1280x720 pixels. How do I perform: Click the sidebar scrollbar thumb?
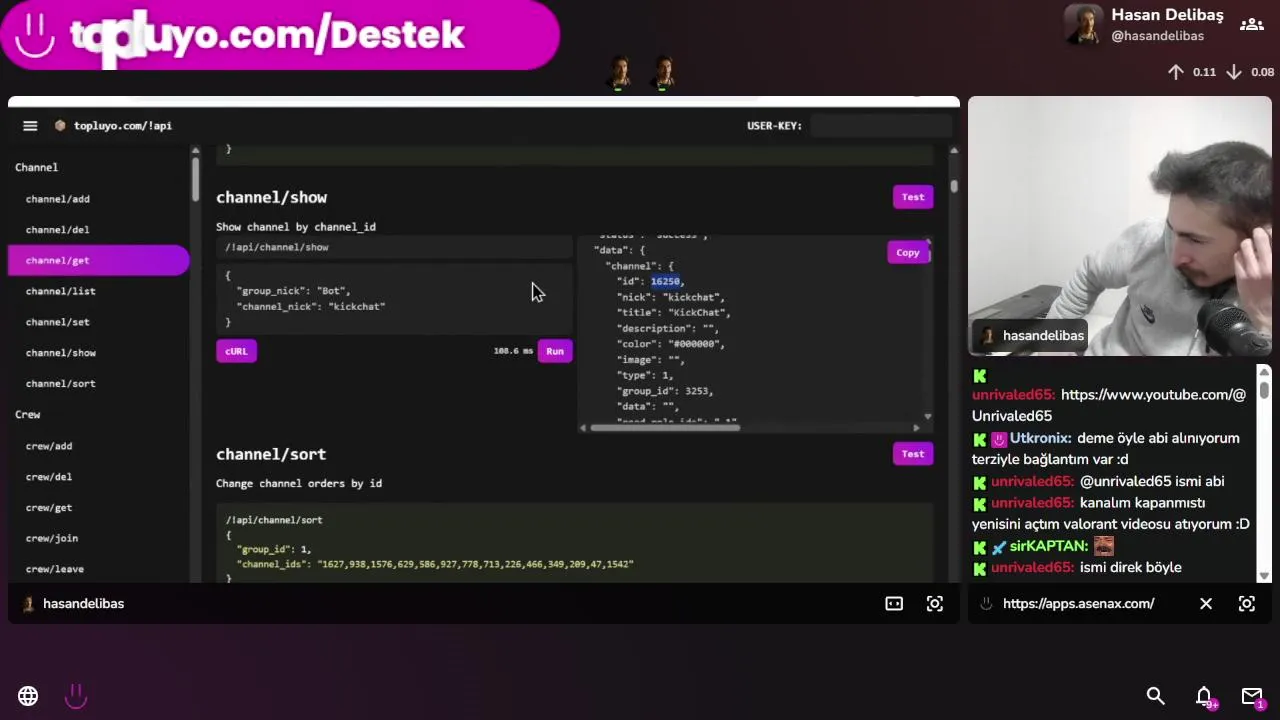pyautogui.click(x=195, y=181)
